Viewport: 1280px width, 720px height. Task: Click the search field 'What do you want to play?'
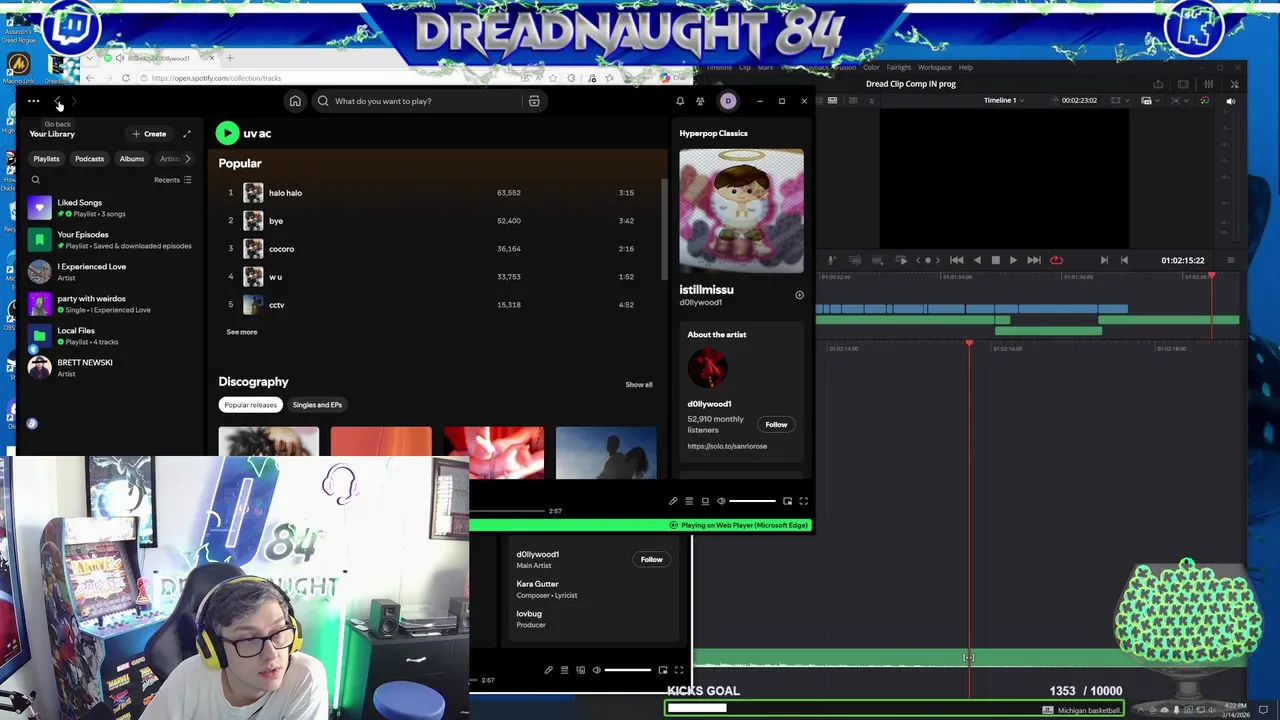[420, 101]
